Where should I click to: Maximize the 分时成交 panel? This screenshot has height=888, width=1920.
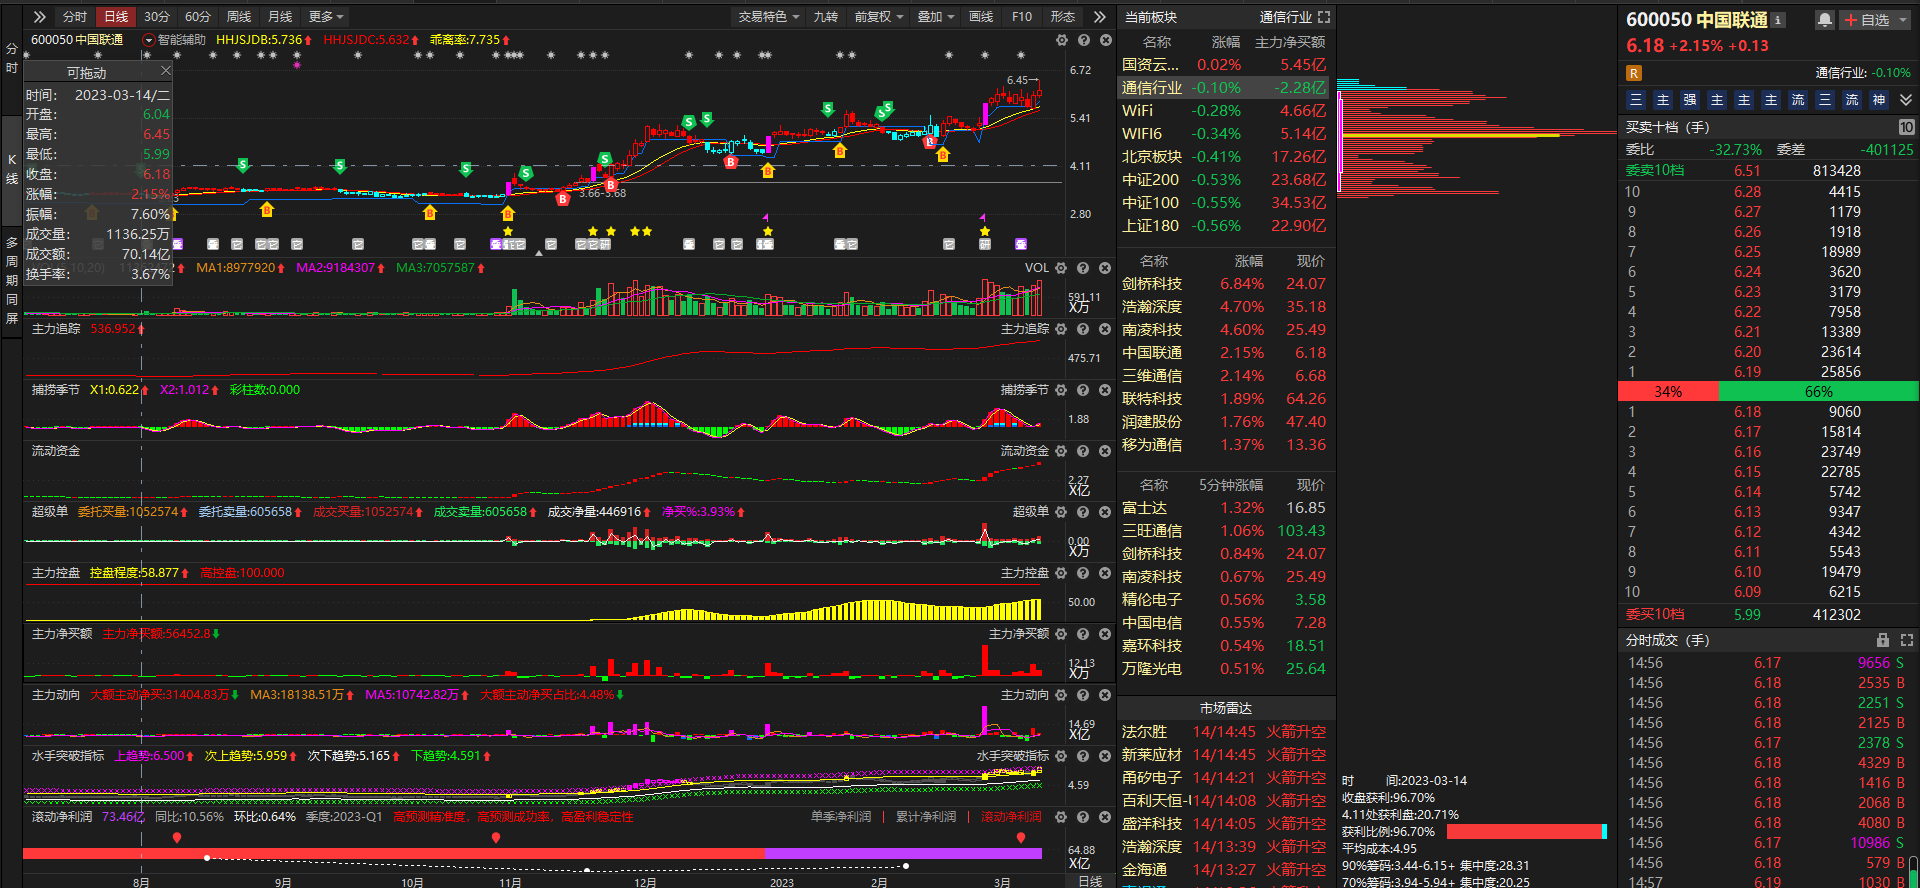click(1907, 640)
